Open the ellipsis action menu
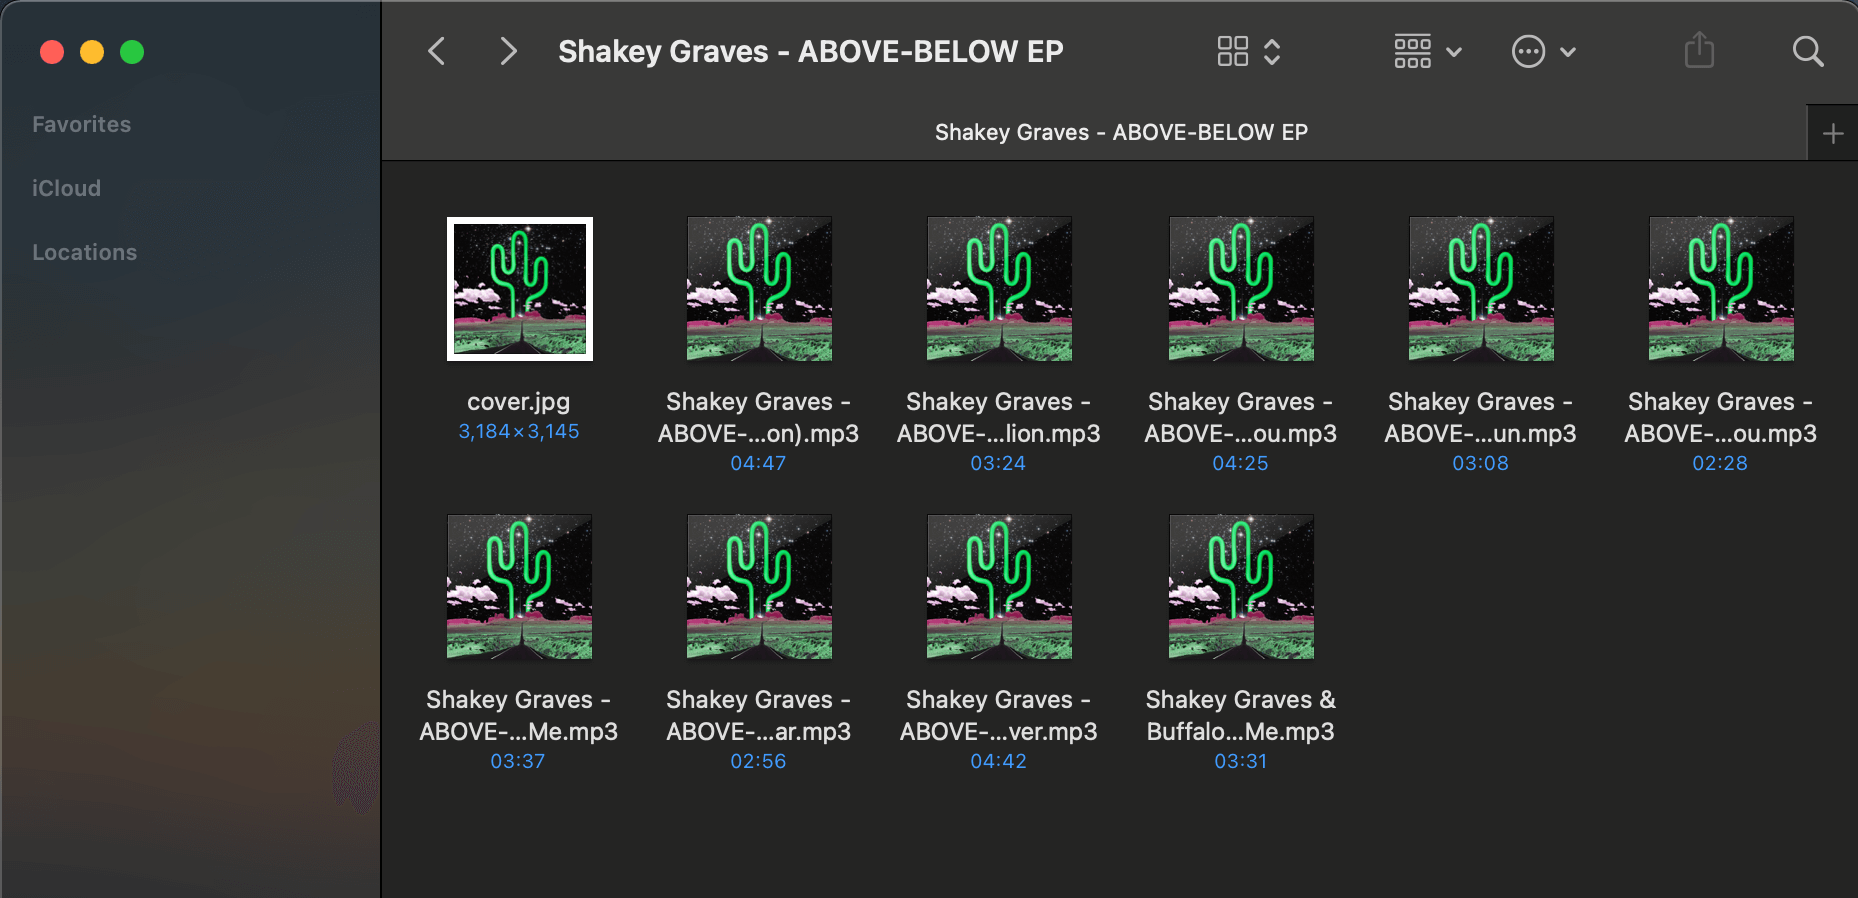 [x=1544, y=51]
